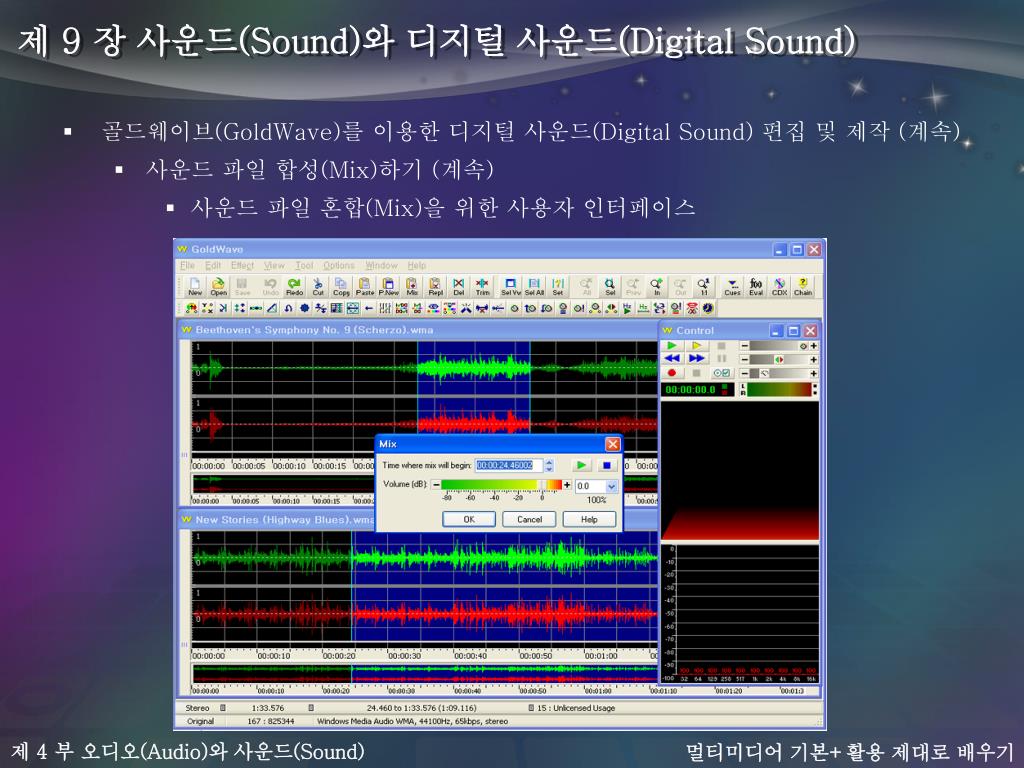Click the Save toolbar icon
The height and width of the screenshot is (768, 1024).
[x=242, y=286]
